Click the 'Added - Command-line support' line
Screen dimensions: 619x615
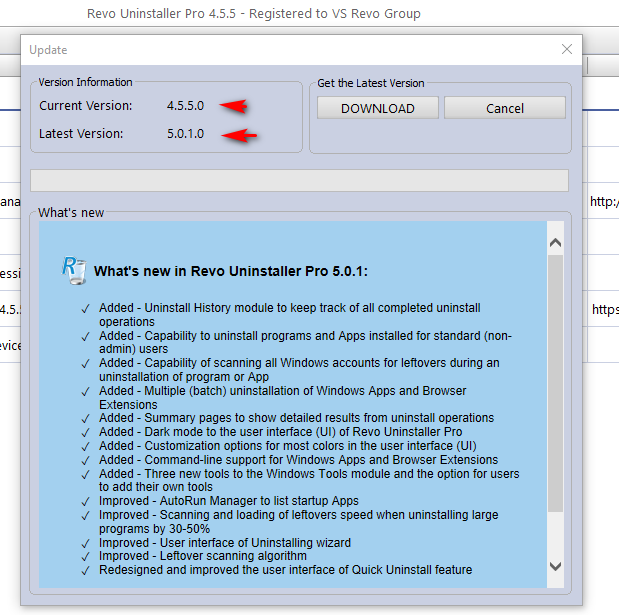(x=298, y=460)
